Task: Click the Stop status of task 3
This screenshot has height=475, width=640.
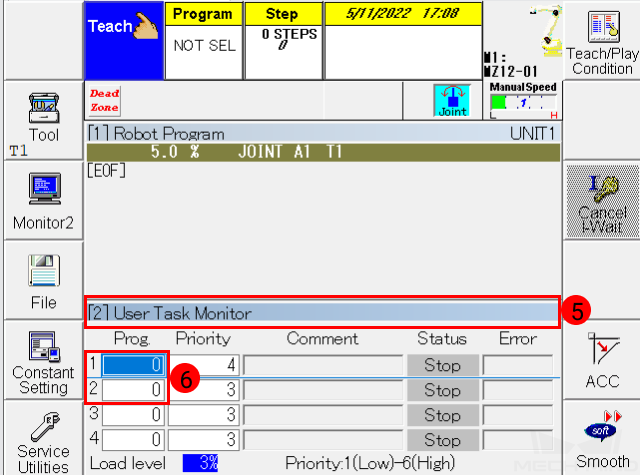Action: pos(443,415)
